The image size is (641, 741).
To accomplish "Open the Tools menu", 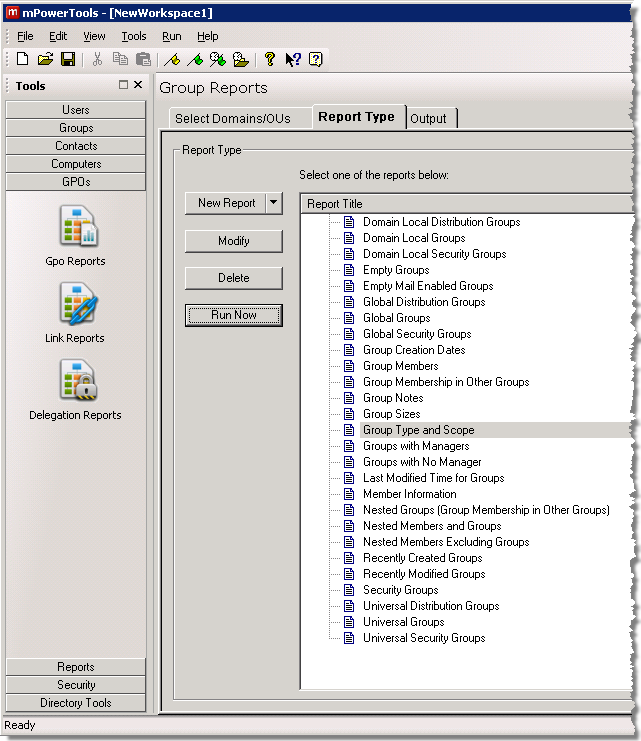I will point(134,36).
